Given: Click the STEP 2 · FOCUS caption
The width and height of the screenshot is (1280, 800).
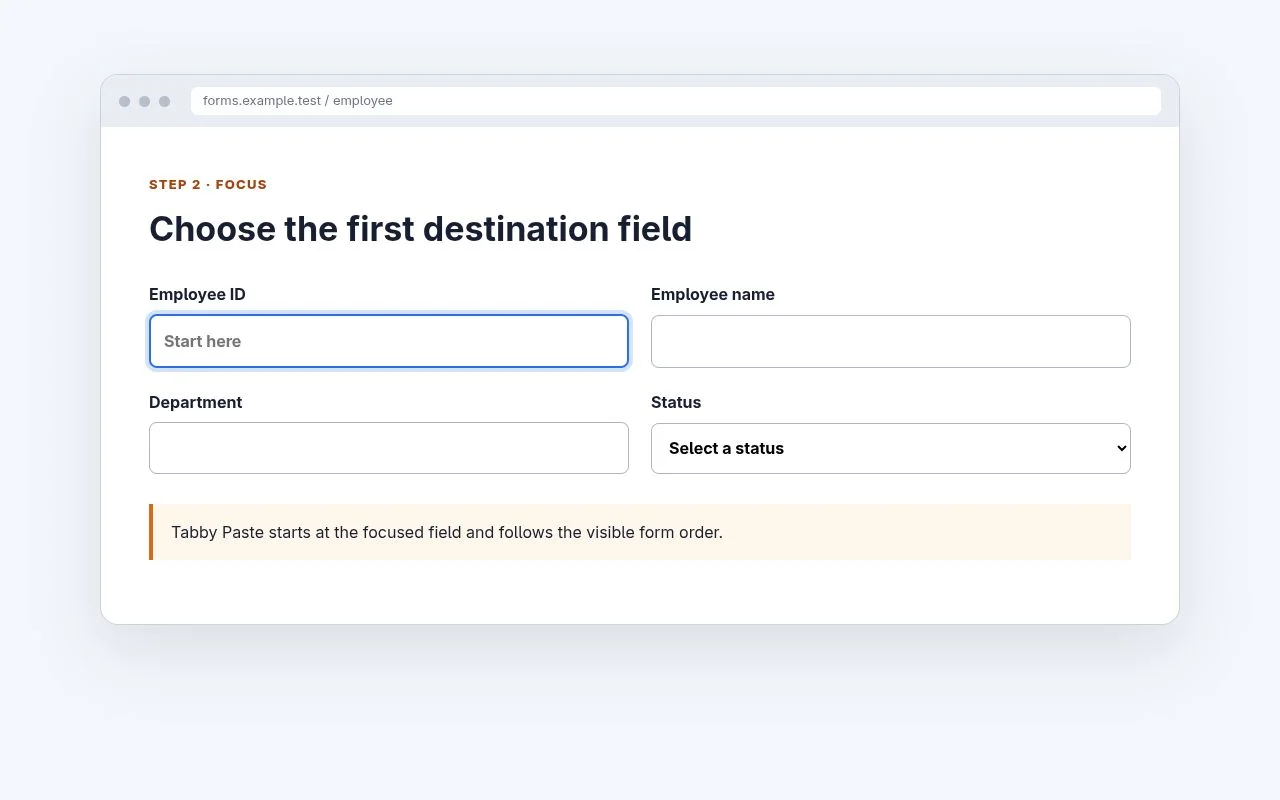Looking at the screenshot, I should (x=208, y=184).
